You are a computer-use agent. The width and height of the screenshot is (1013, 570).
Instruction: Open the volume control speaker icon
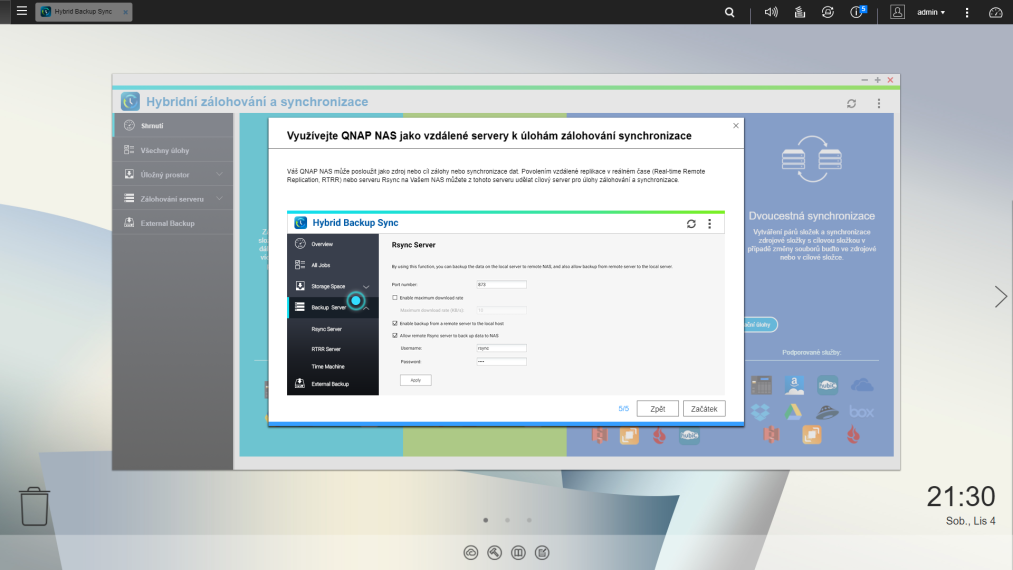coord(771,12)
